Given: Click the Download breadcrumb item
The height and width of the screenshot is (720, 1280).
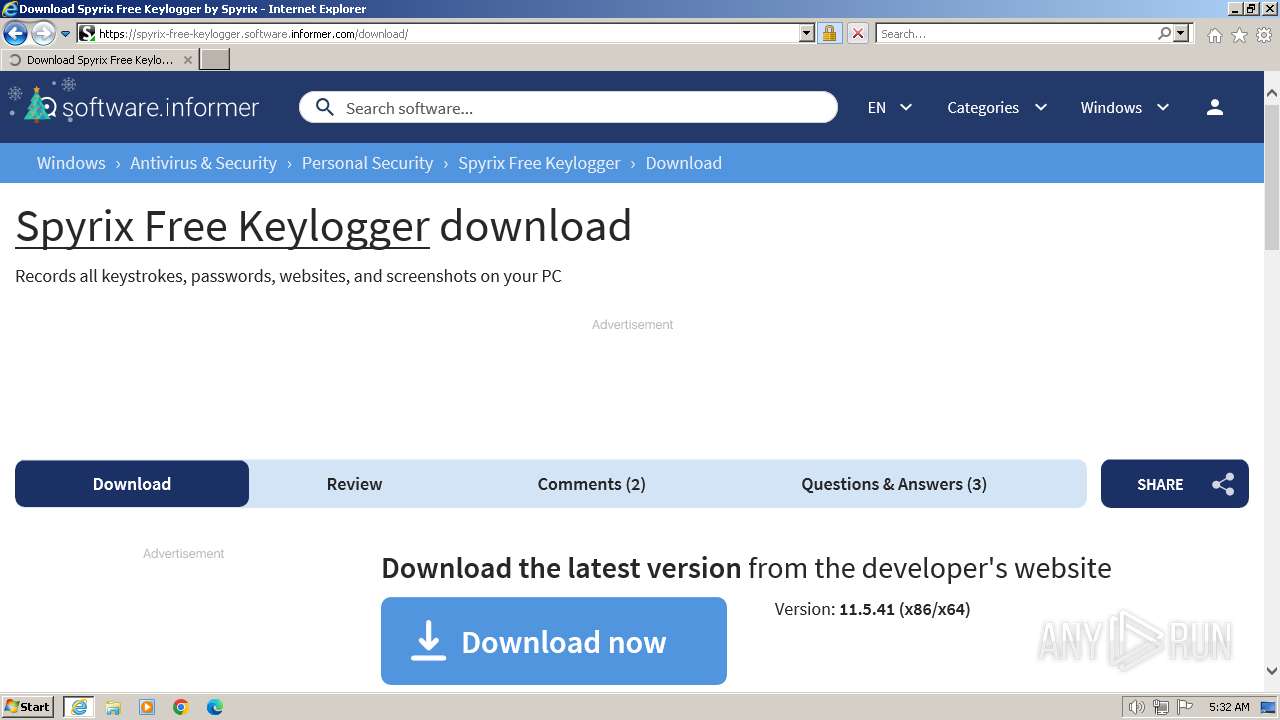Looking at the screenshot, I should pyautogui.click(x=683, y=163).
